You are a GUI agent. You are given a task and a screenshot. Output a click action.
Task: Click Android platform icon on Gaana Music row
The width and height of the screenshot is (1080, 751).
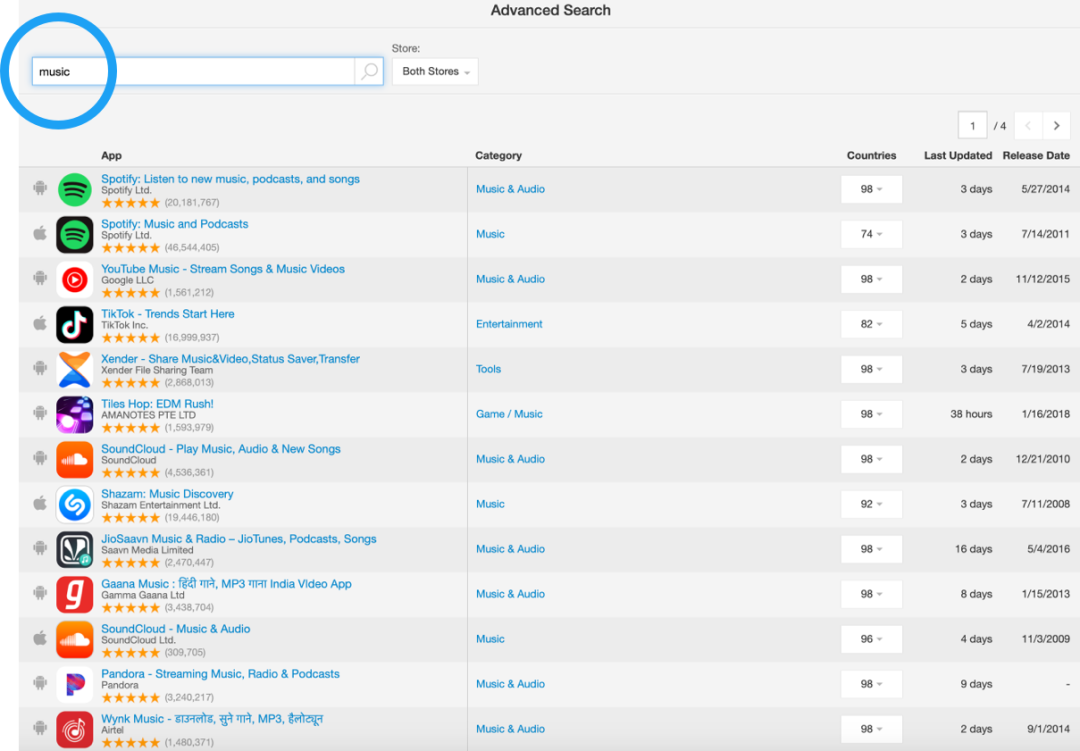point(40,593)
